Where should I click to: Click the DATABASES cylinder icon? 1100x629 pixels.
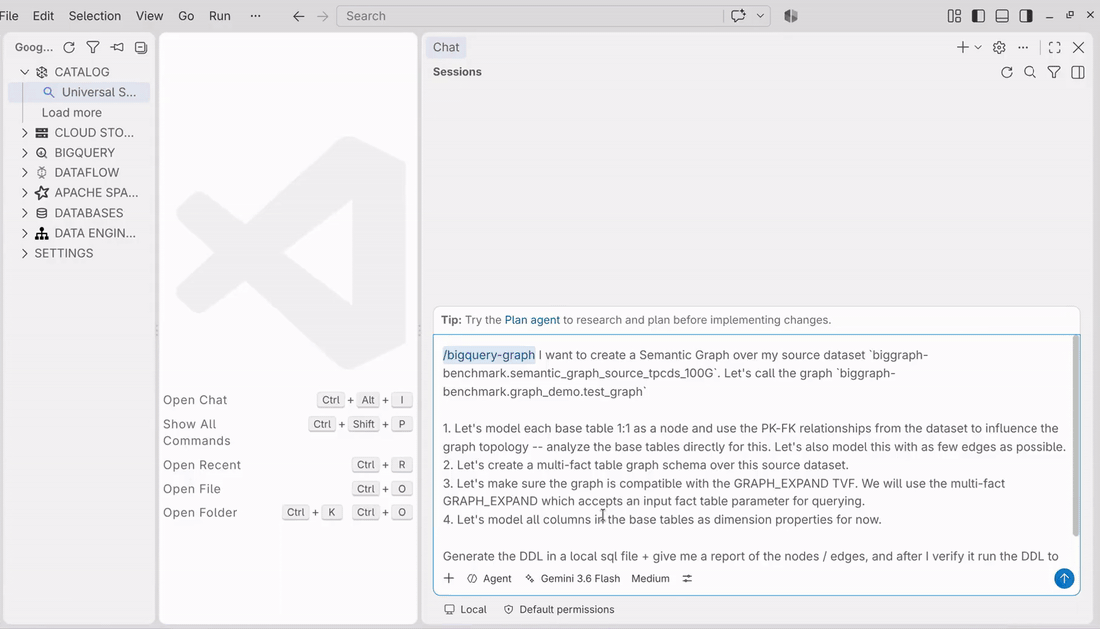pyautogui.click(x=42, y=212)
